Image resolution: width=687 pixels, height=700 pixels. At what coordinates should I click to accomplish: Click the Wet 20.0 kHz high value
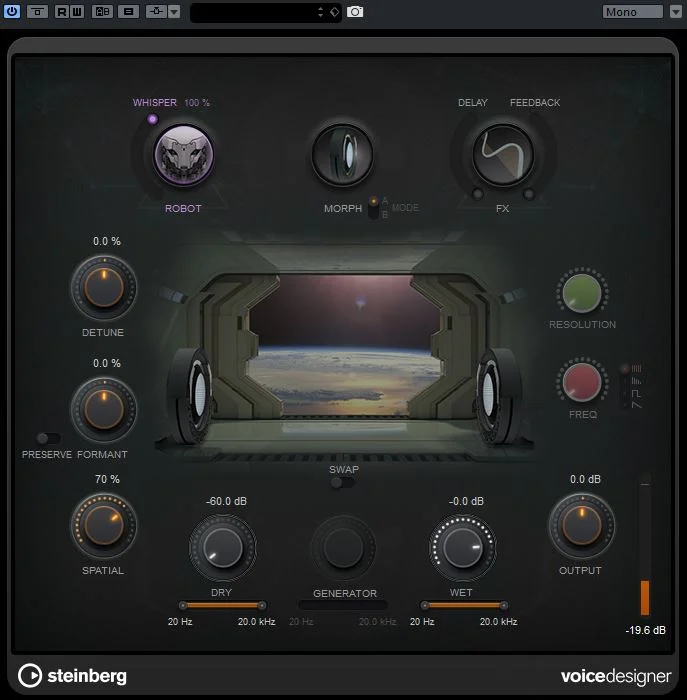click(498, 621)
